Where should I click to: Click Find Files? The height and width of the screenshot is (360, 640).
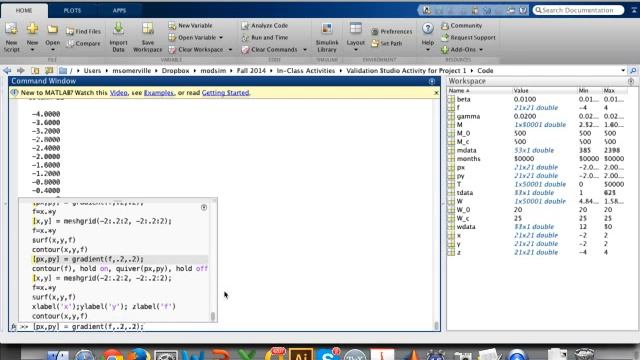[x=83, y=31]
